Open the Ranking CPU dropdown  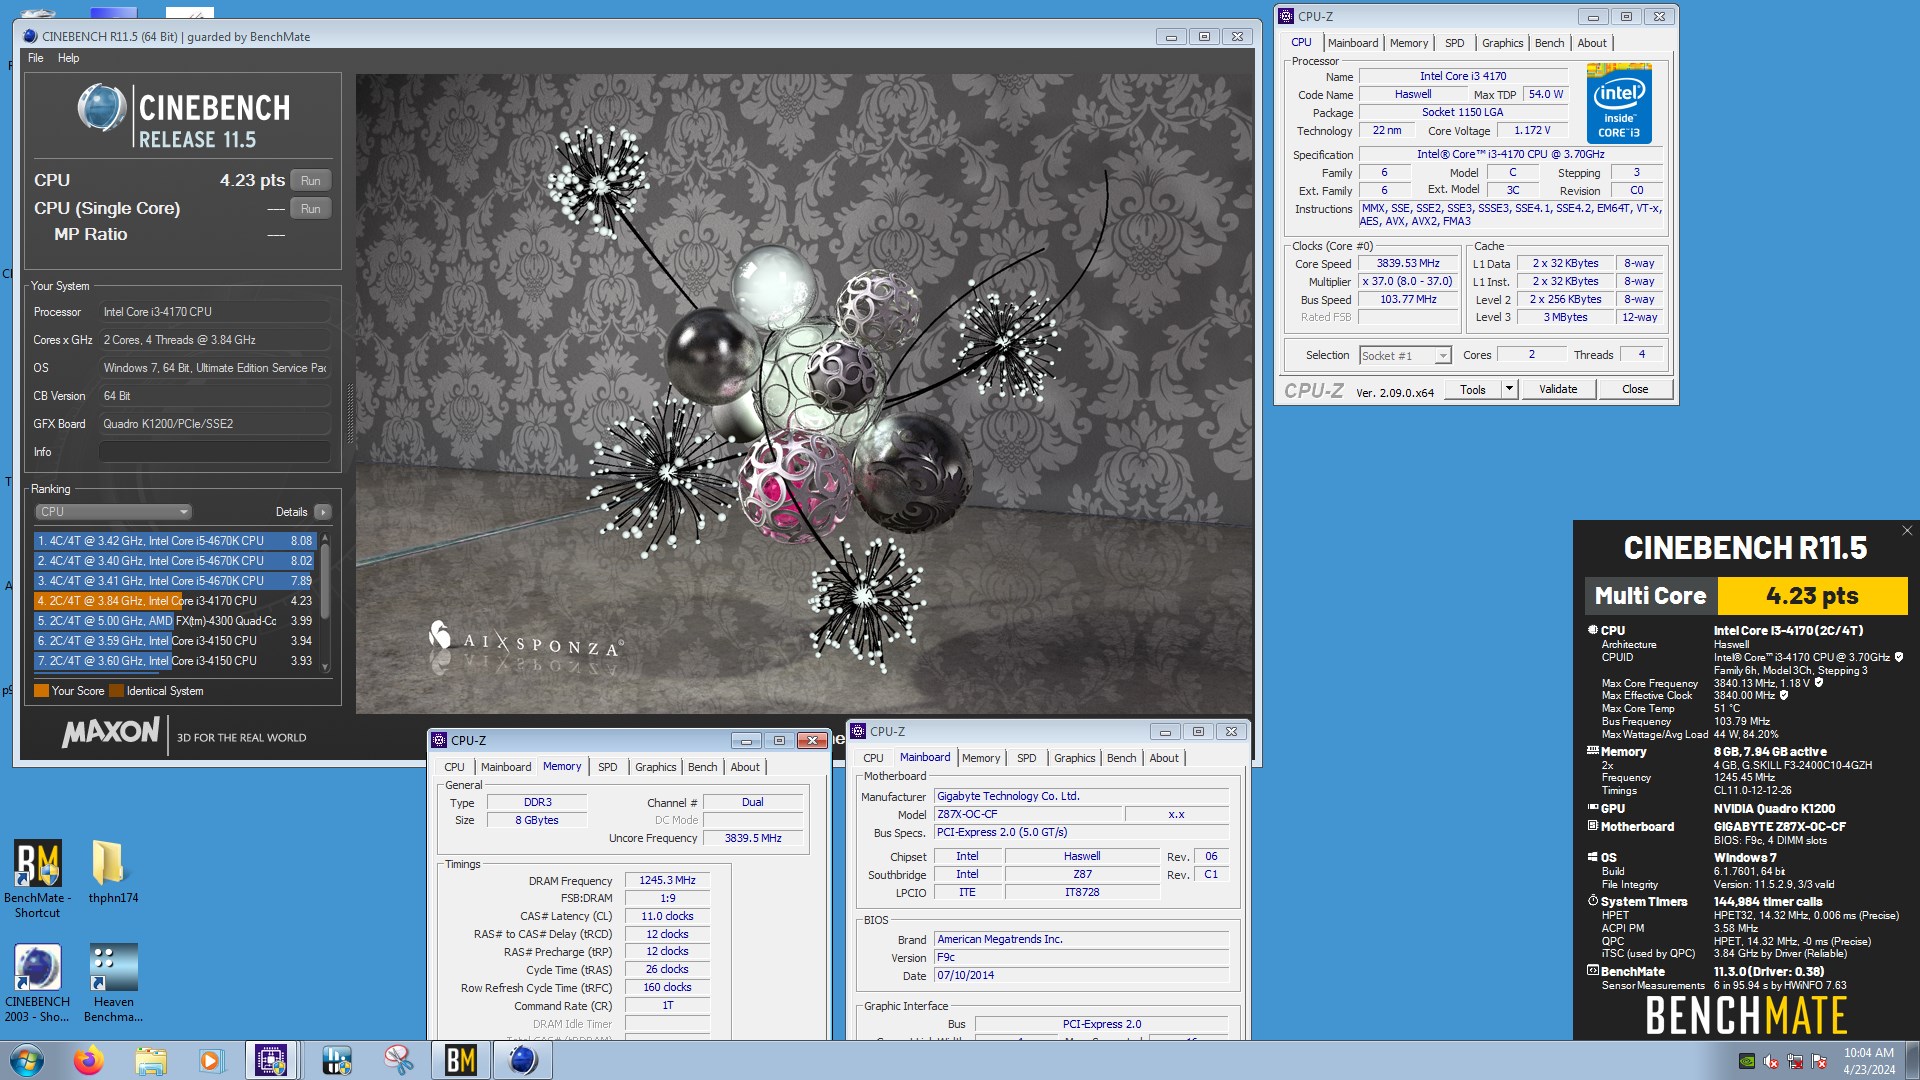click(x=113, y=512)
